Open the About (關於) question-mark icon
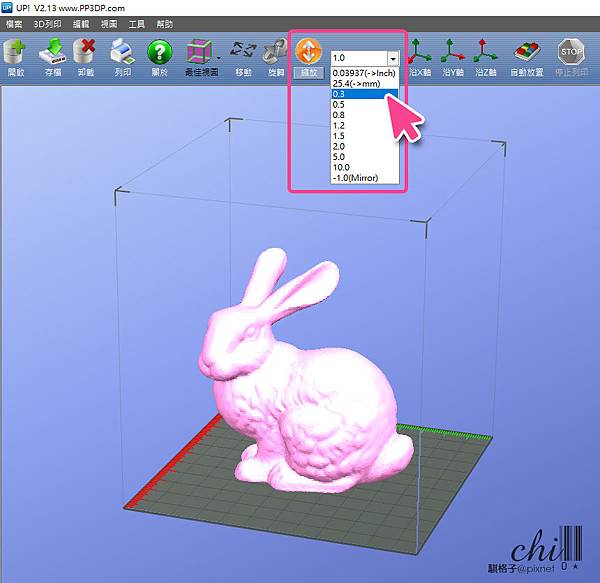Screen dimensions: 600x583 coord(160,52)
